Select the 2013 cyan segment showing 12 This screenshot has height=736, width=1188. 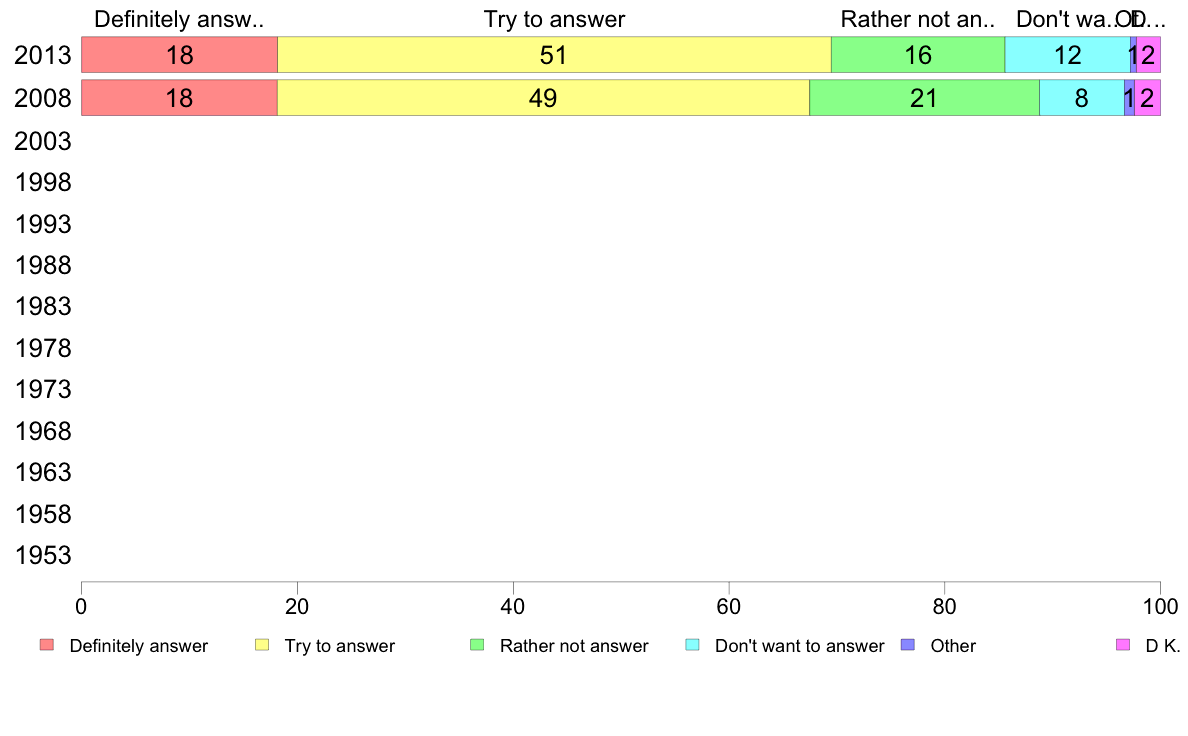pyautogui.click(x=1068, y=55)
